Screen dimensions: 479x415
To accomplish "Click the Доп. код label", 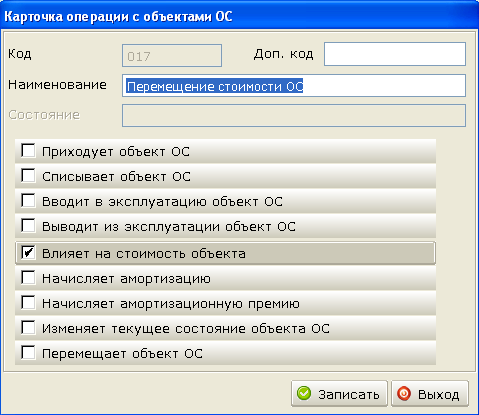I will point(284,54).
